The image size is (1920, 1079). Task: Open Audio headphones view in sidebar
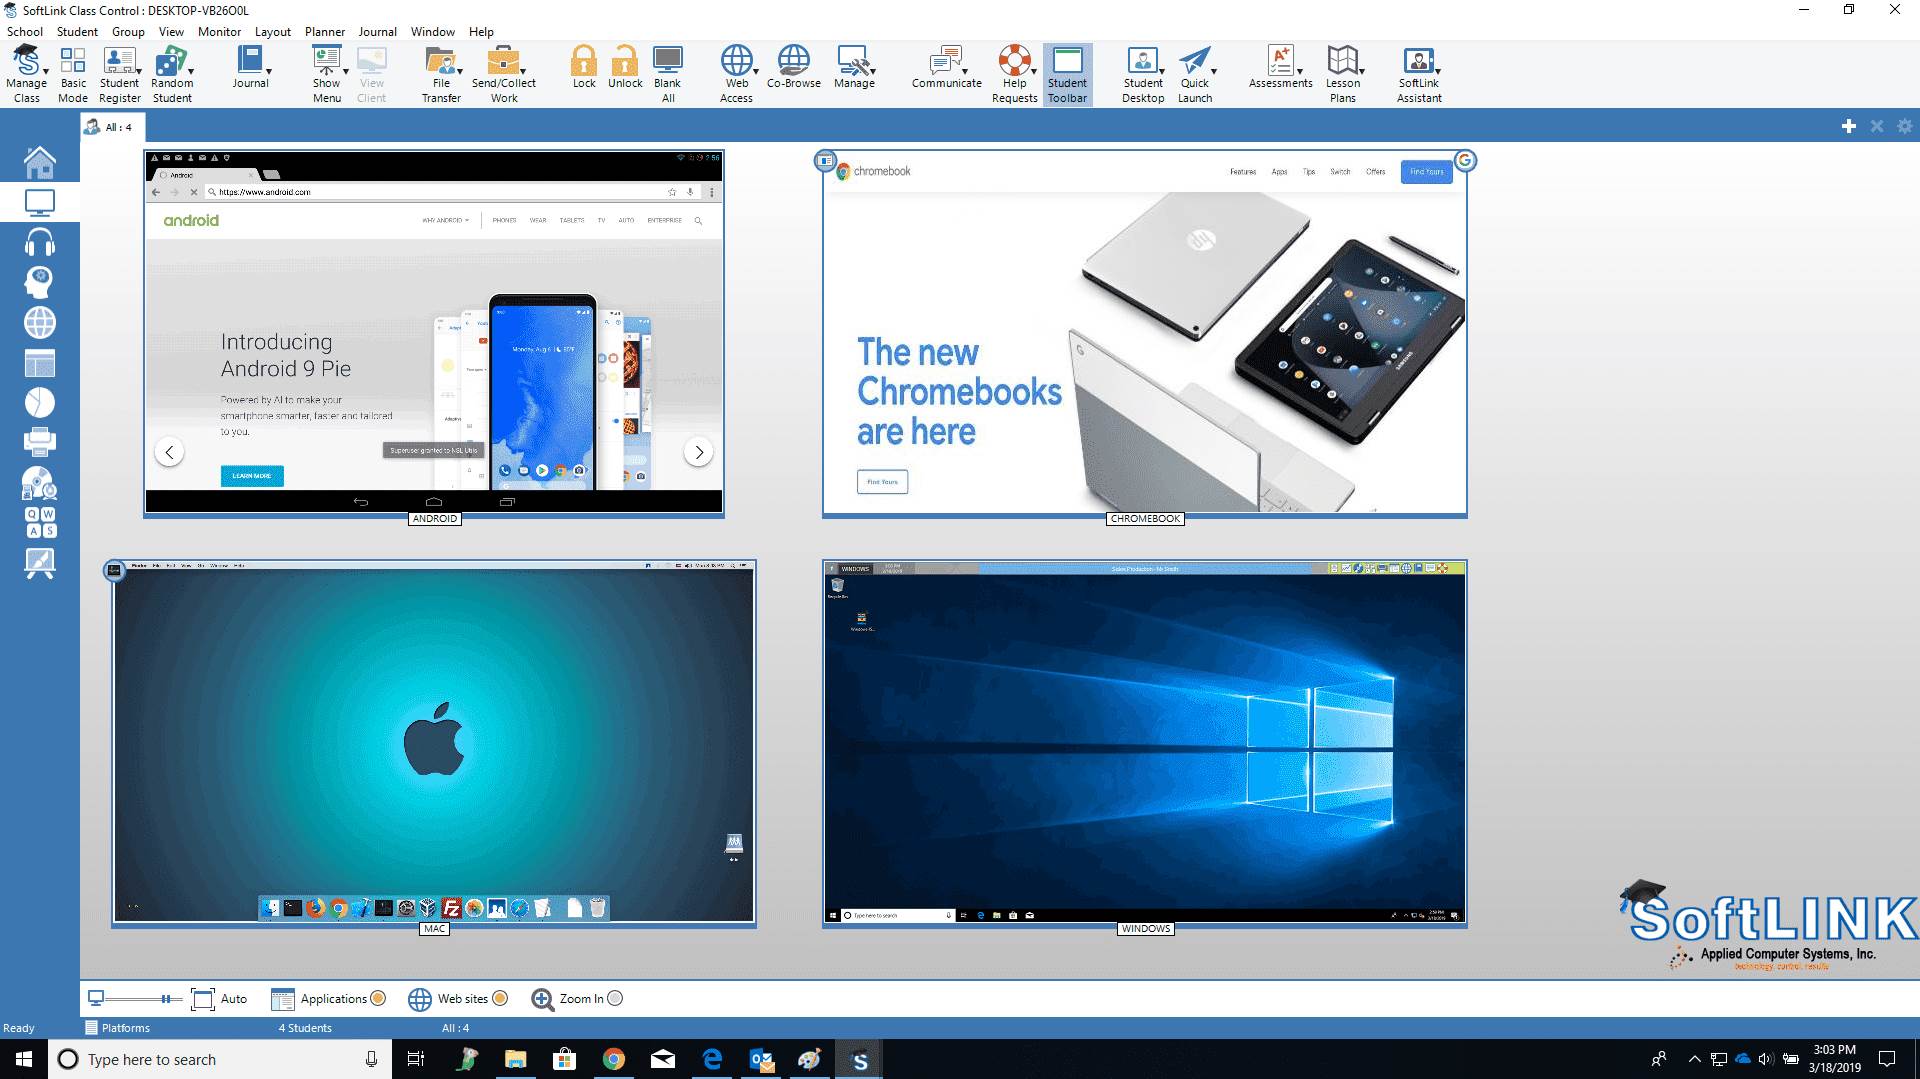coord(40,243)
